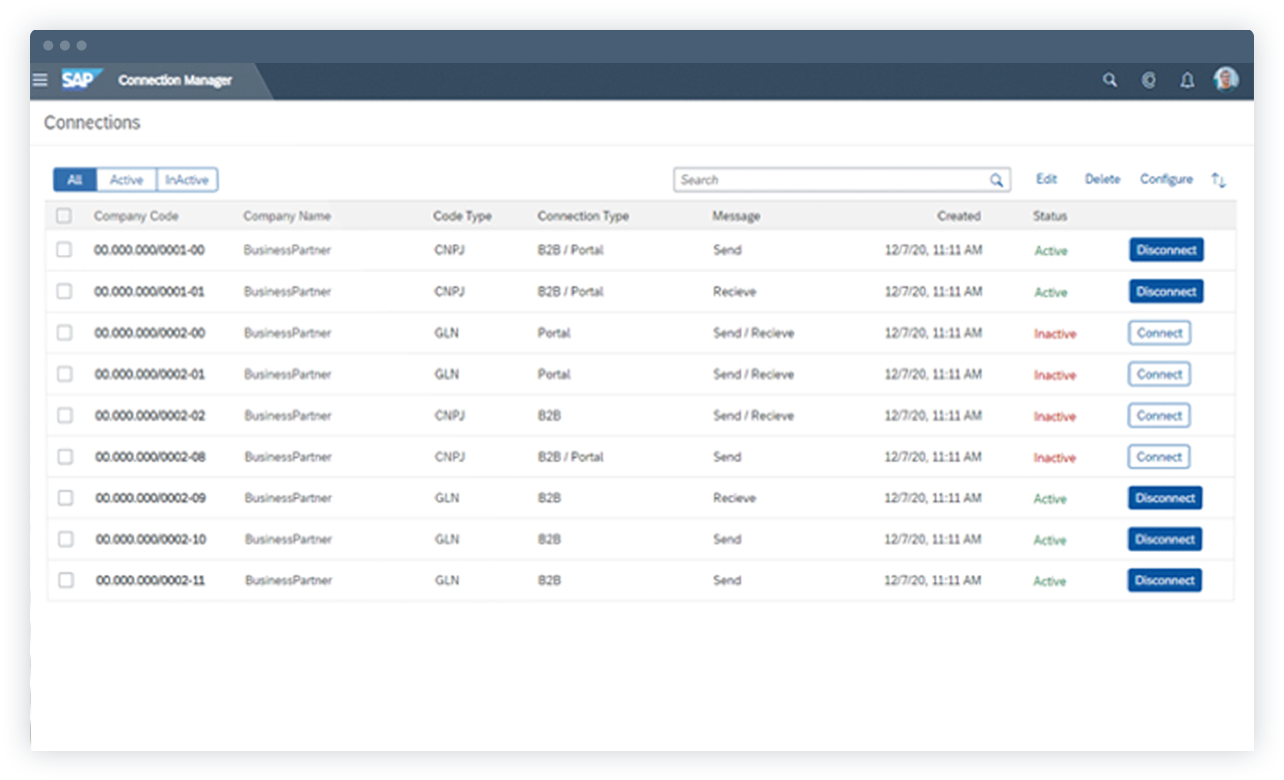Click the magnifier inside the Search box
The image size is (1284, 780).
996,179
